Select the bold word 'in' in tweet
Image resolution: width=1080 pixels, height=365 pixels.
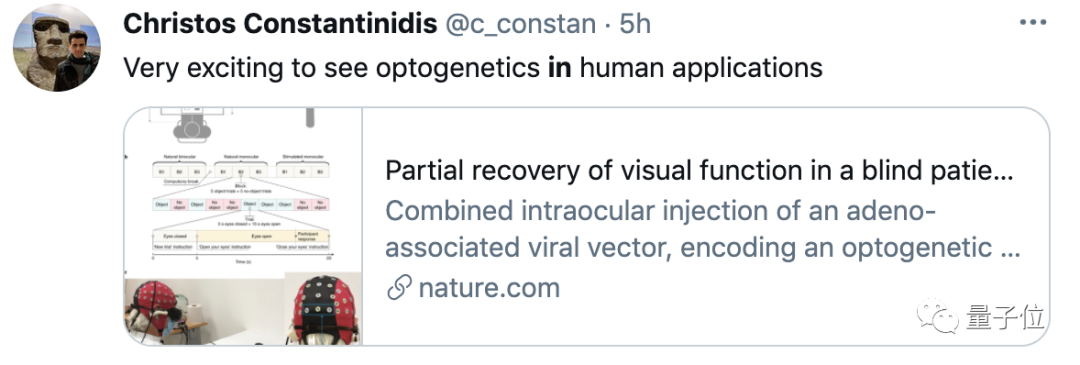tap(560, 67)
